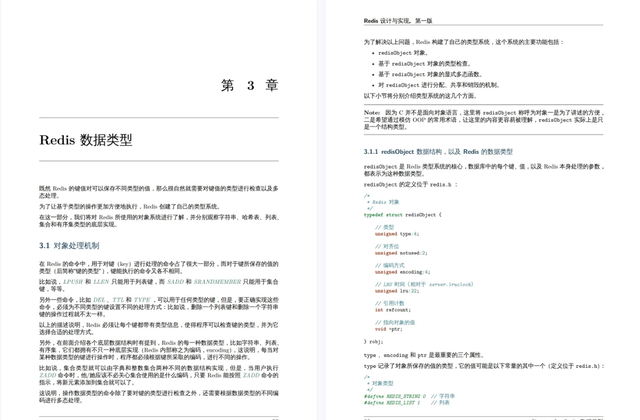Click the paragraph starting '为了解决以上问题'
Screen dimensions: 640x420
(464, 42)
